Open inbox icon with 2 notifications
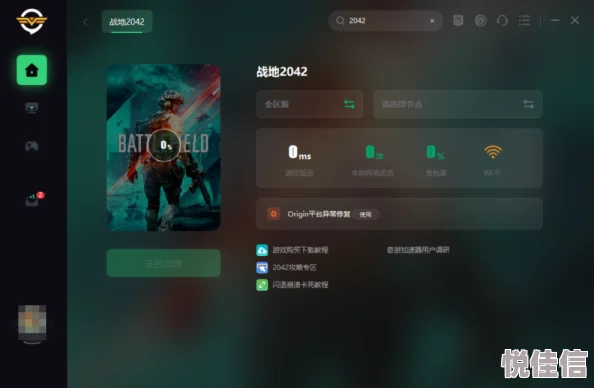This screenshot has width=594, height=388. (33, 199)
